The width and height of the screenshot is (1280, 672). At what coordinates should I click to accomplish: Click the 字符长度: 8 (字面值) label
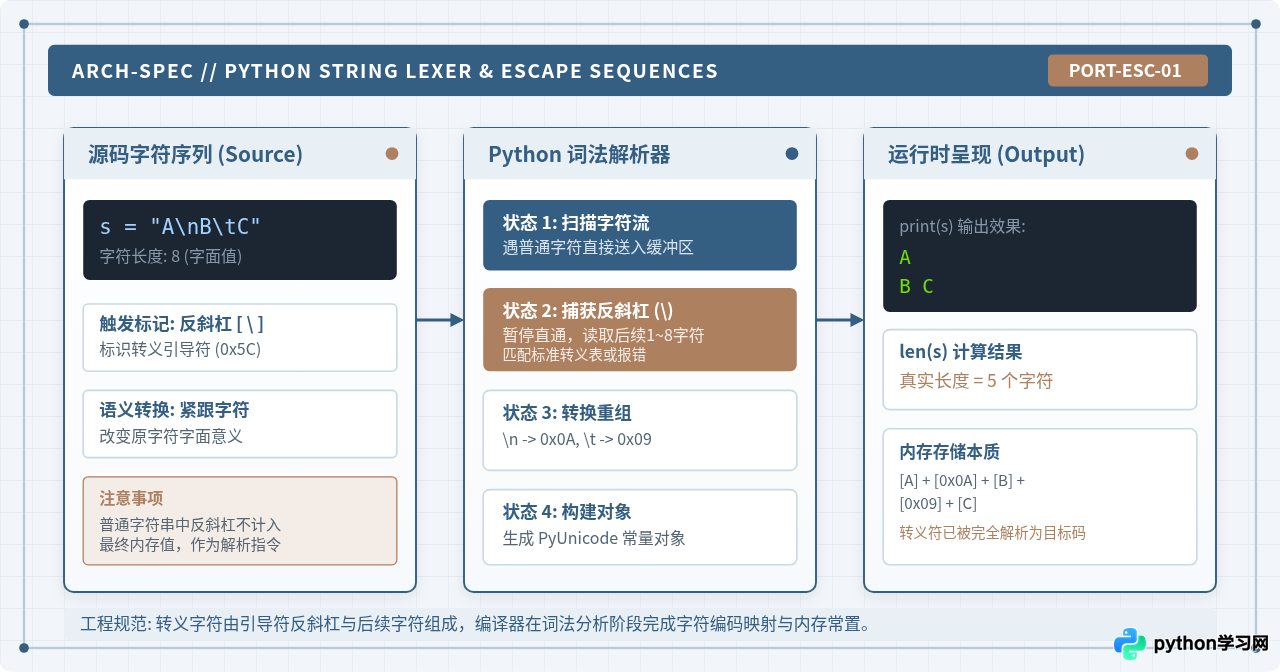[170, 256]
